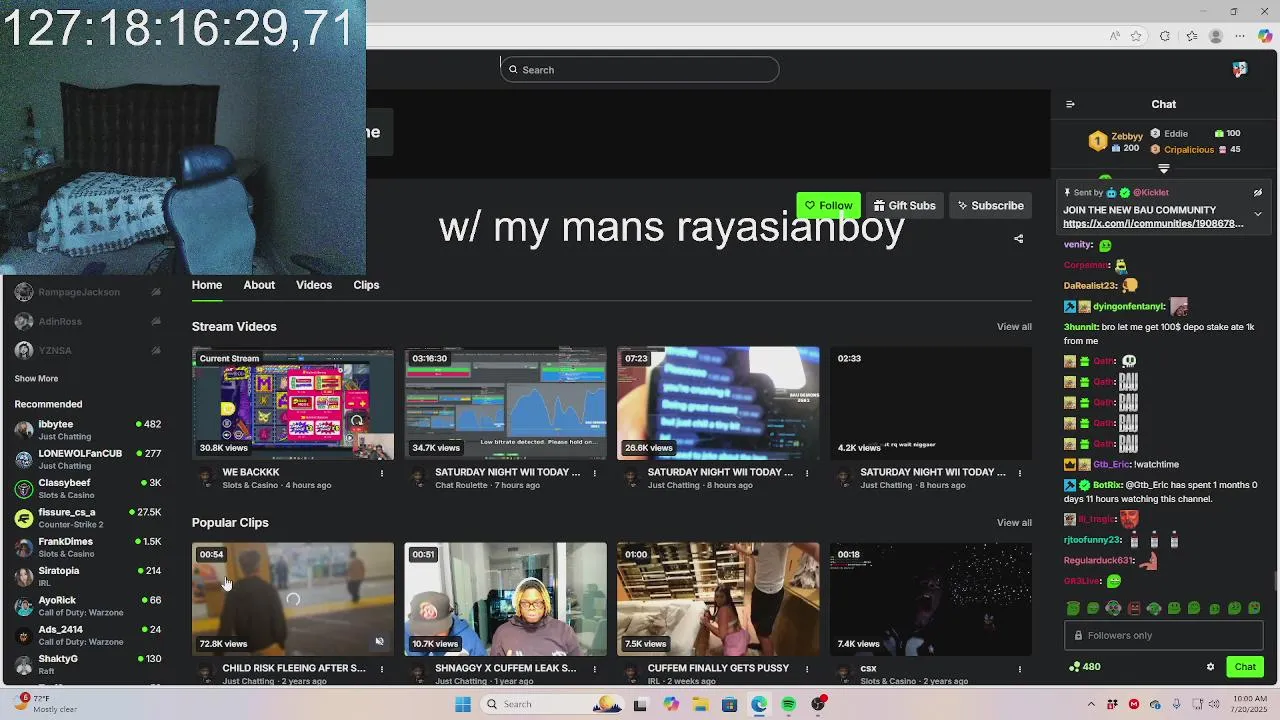
Task: Click fissure_cs_a channel avatar
Action: pos(24,517)
